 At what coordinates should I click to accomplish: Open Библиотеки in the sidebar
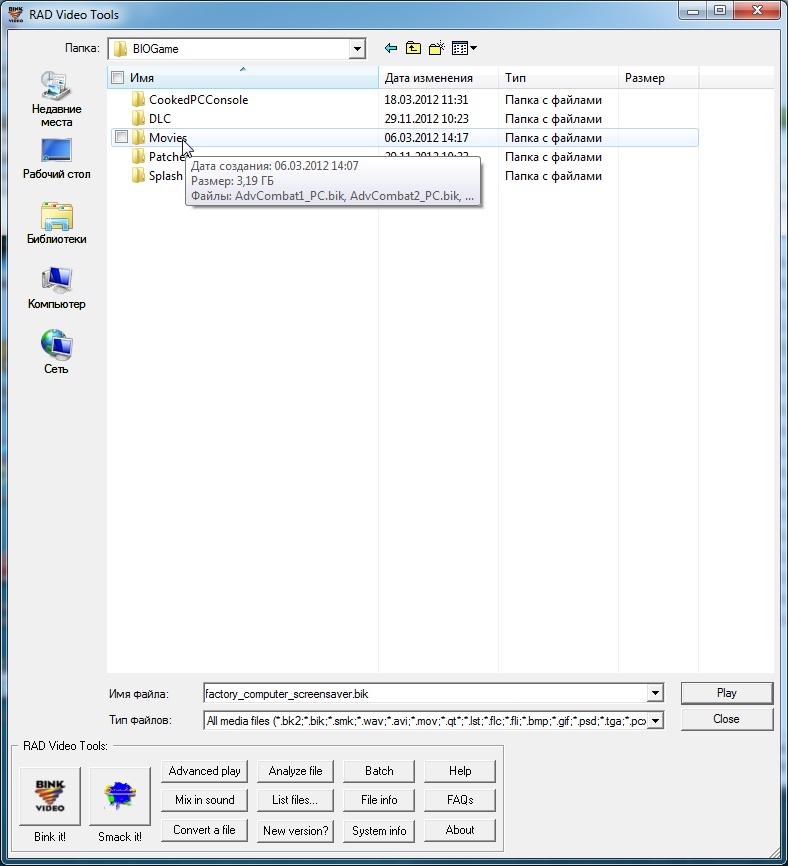[56, 224]
